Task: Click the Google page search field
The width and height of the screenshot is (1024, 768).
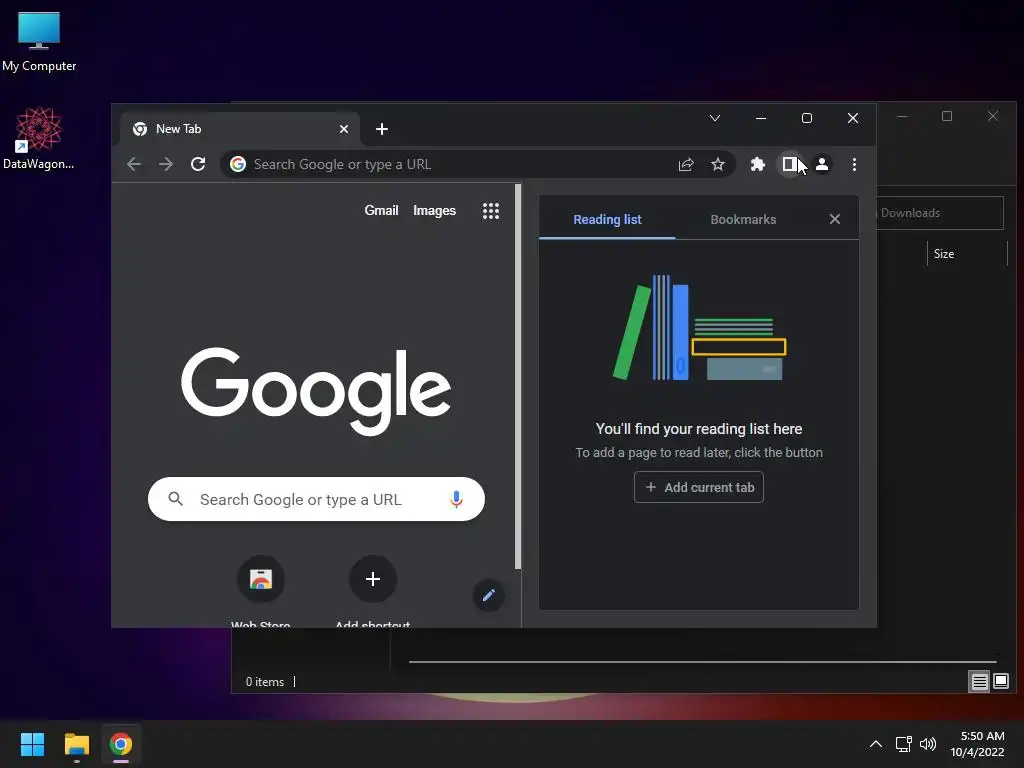Action: [x=317, y=500]
